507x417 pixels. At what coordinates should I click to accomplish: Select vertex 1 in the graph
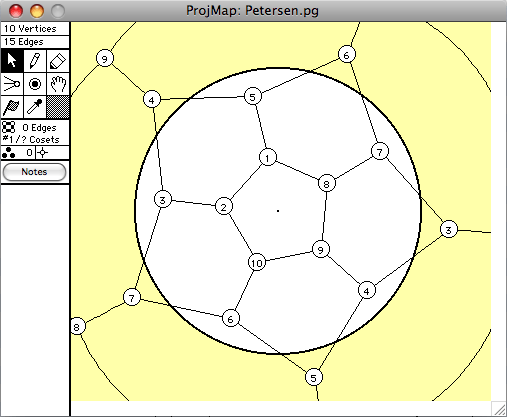(268, 157)
